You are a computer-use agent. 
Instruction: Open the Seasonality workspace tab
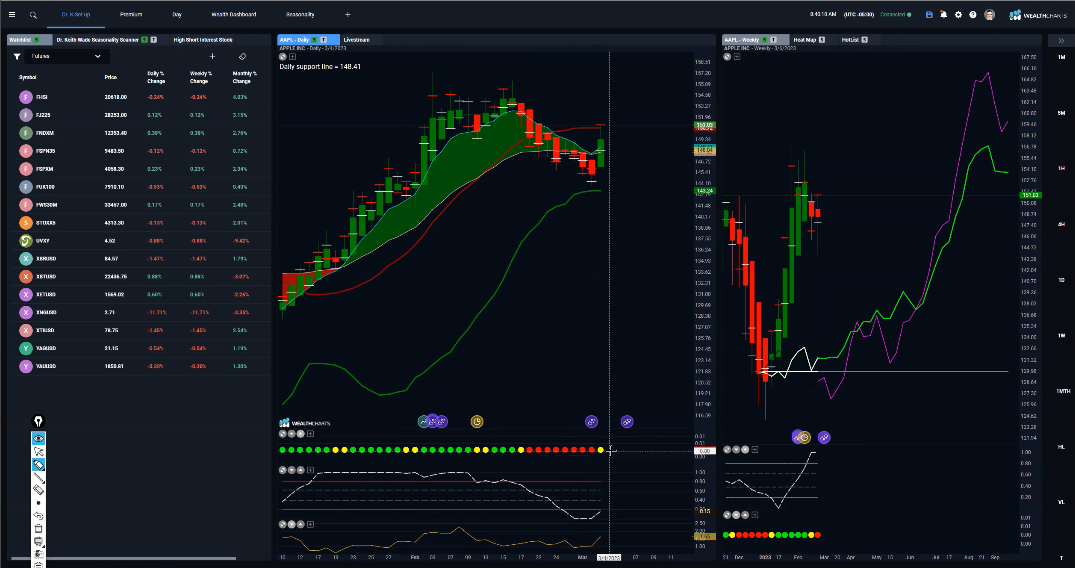(300, 14)
